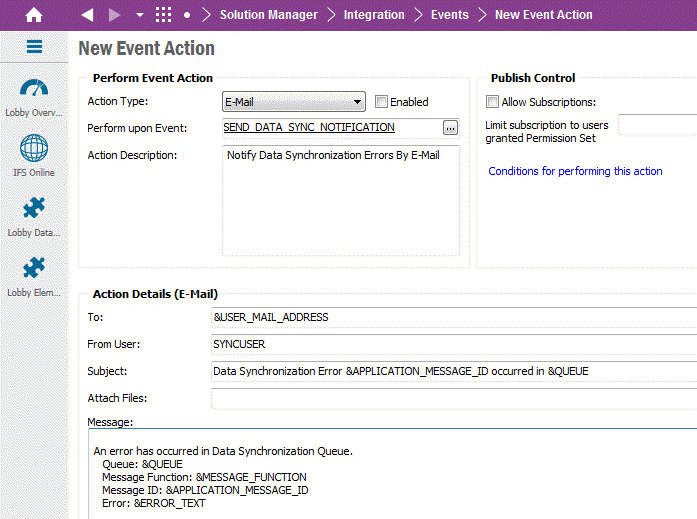Open the navigation history dropdown arrow

pos(139,15)
